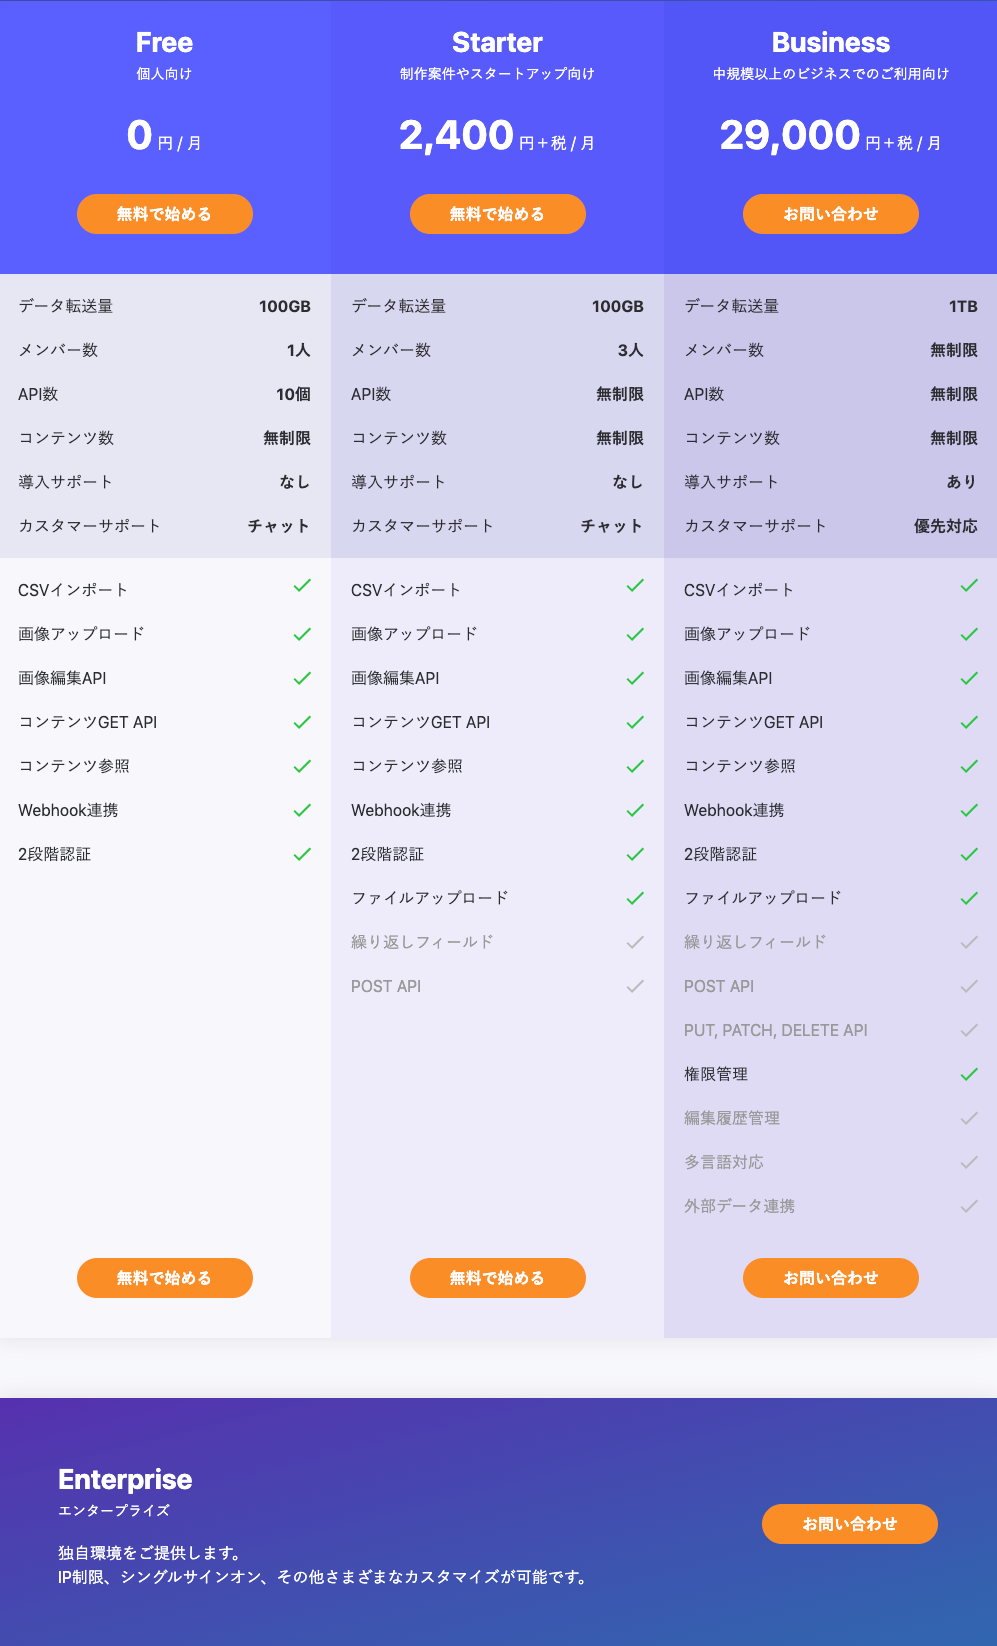The height and width of the screenshot is (1646, 997).
Task: Click the checkmark for Free plan's CSVインポート
Action: pyautogui.click(x=302, y=586)
